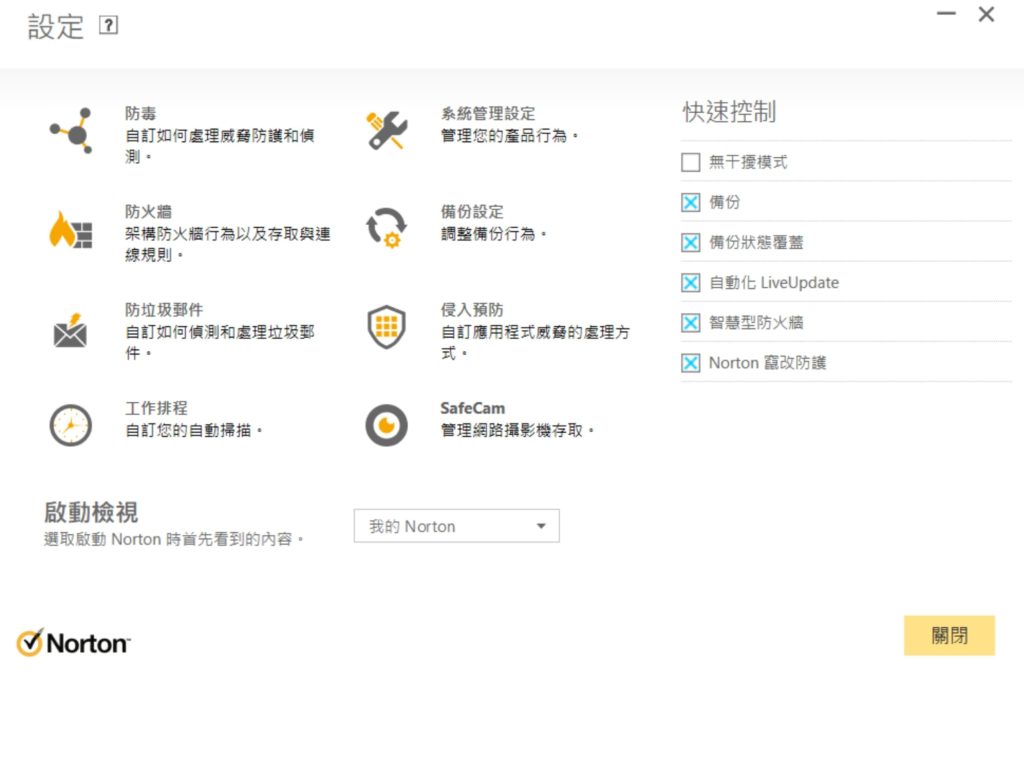This screenshot has height=768, width=1024.
Task: Toggle the 備份 checkbox
Action: [690, 202]
